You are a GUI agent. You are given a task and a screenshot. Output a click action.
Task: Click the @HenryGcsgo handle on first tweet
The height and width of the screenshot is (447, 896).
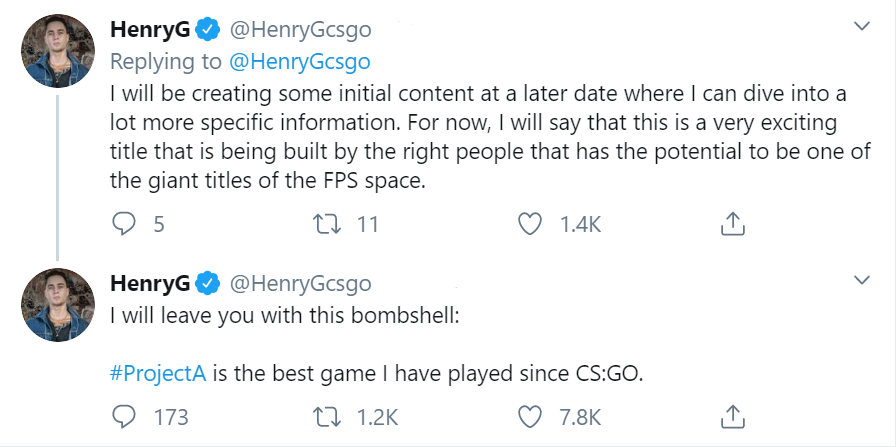[300, 30]
